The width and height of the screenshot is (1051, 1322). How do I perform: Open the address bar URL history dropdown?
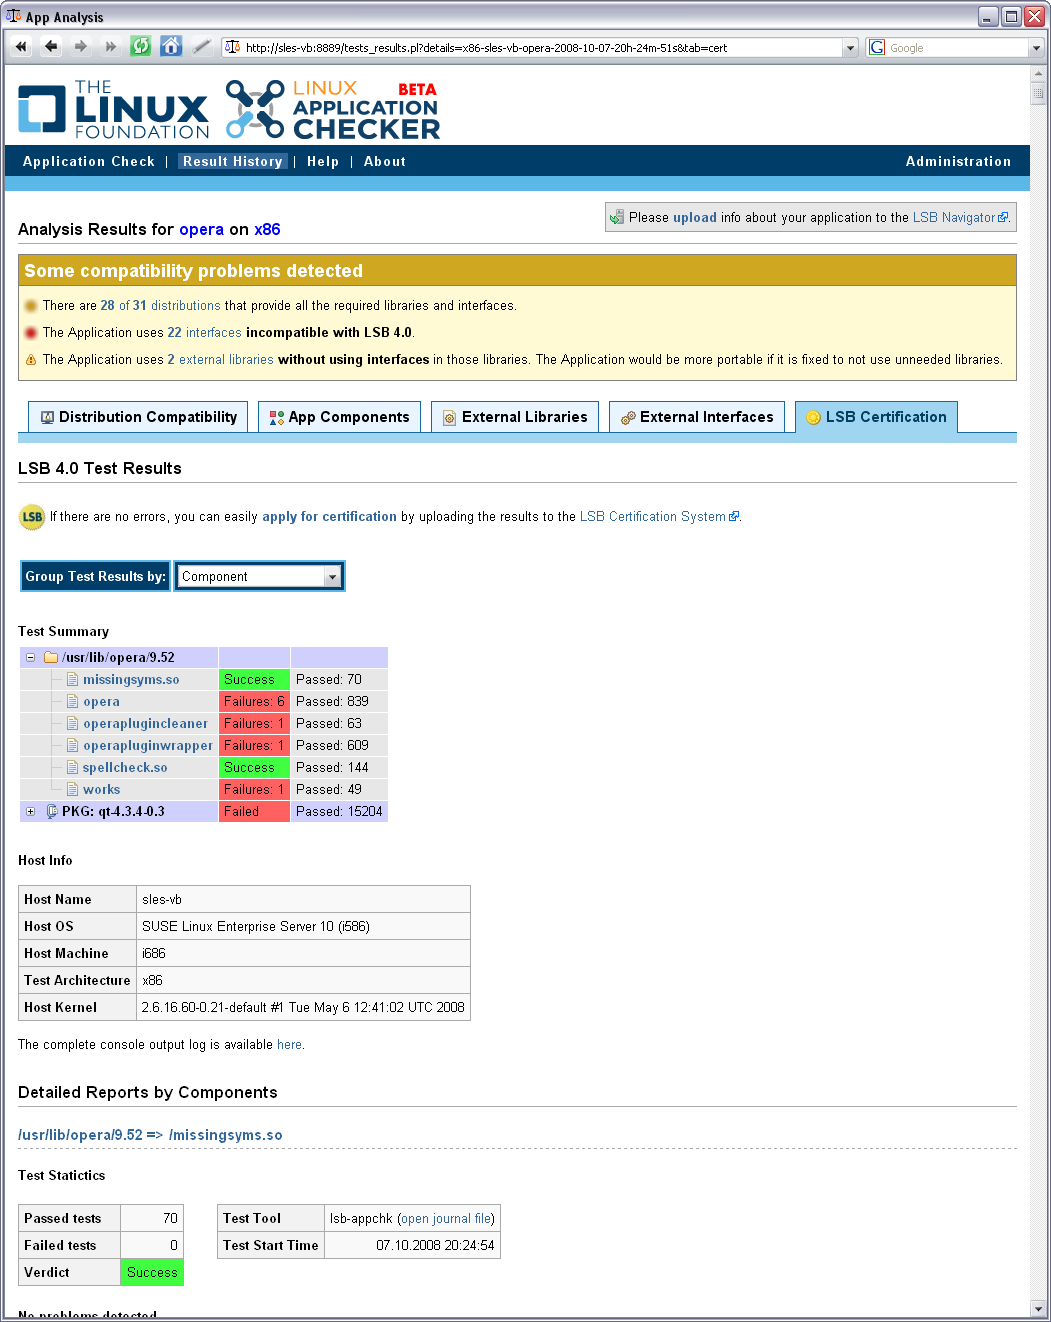point(850,48)
